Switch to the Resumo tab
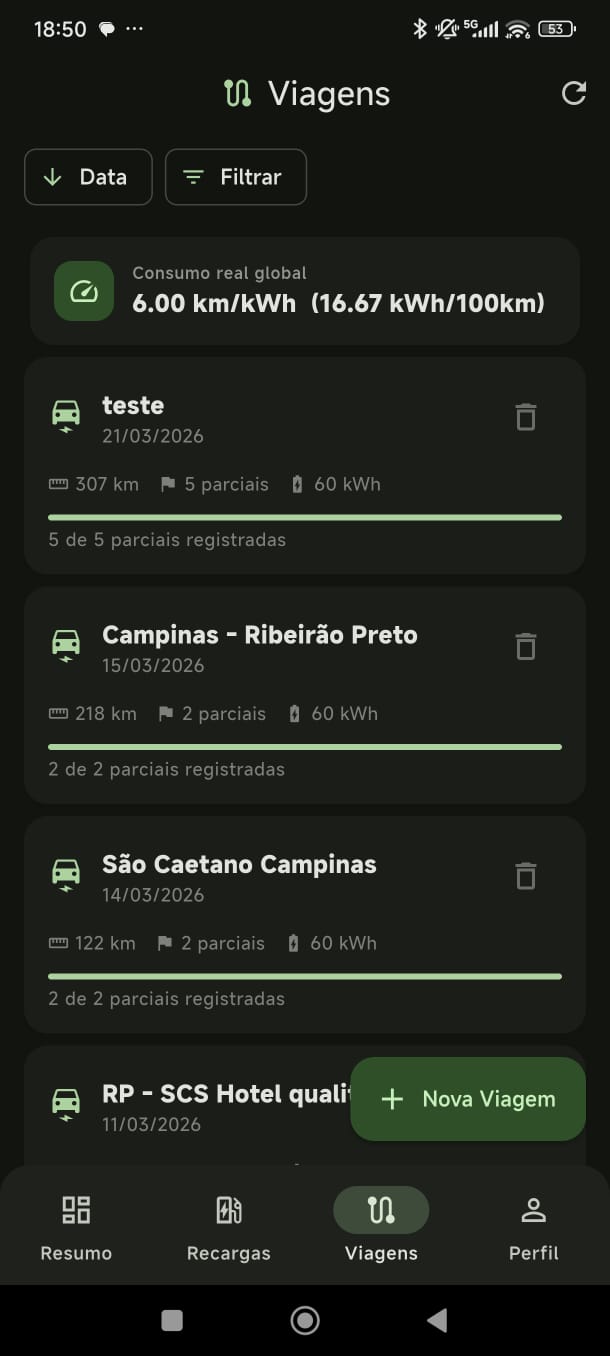Screen dimensions: 610x1356 click(x=75, y=1225)
